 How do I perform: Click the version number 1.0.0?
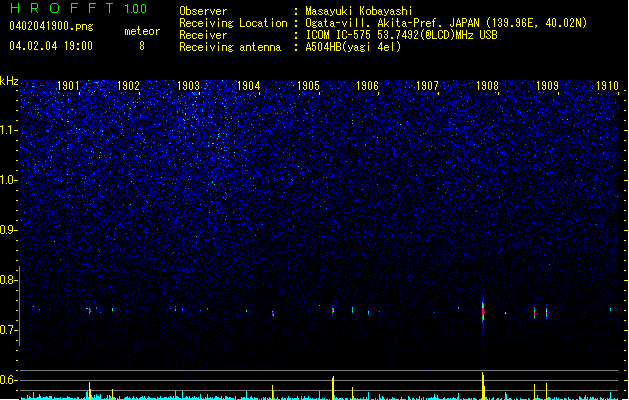coord(136,8)
